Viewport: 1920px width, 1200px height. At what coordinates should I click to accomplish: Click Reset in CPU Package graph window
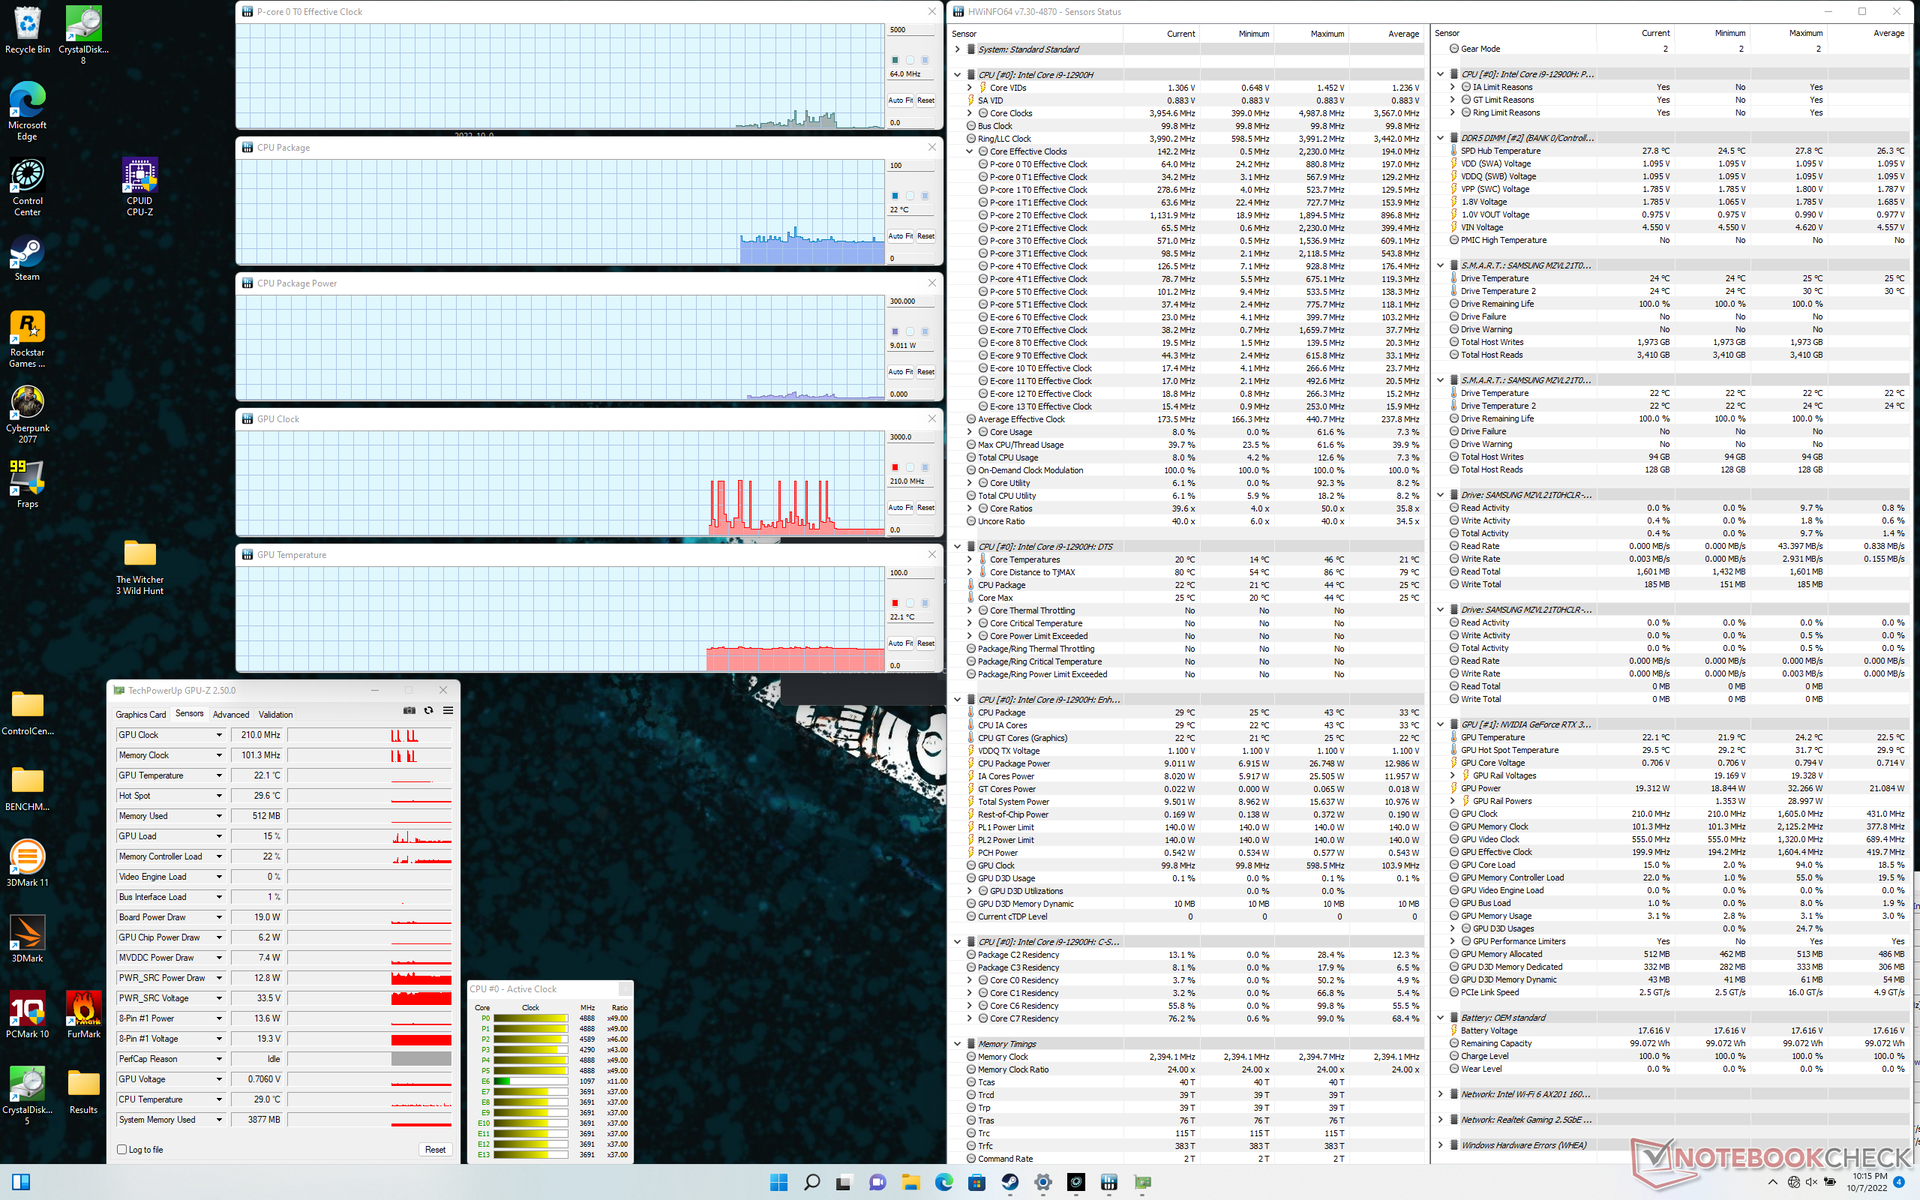(926, 236)
